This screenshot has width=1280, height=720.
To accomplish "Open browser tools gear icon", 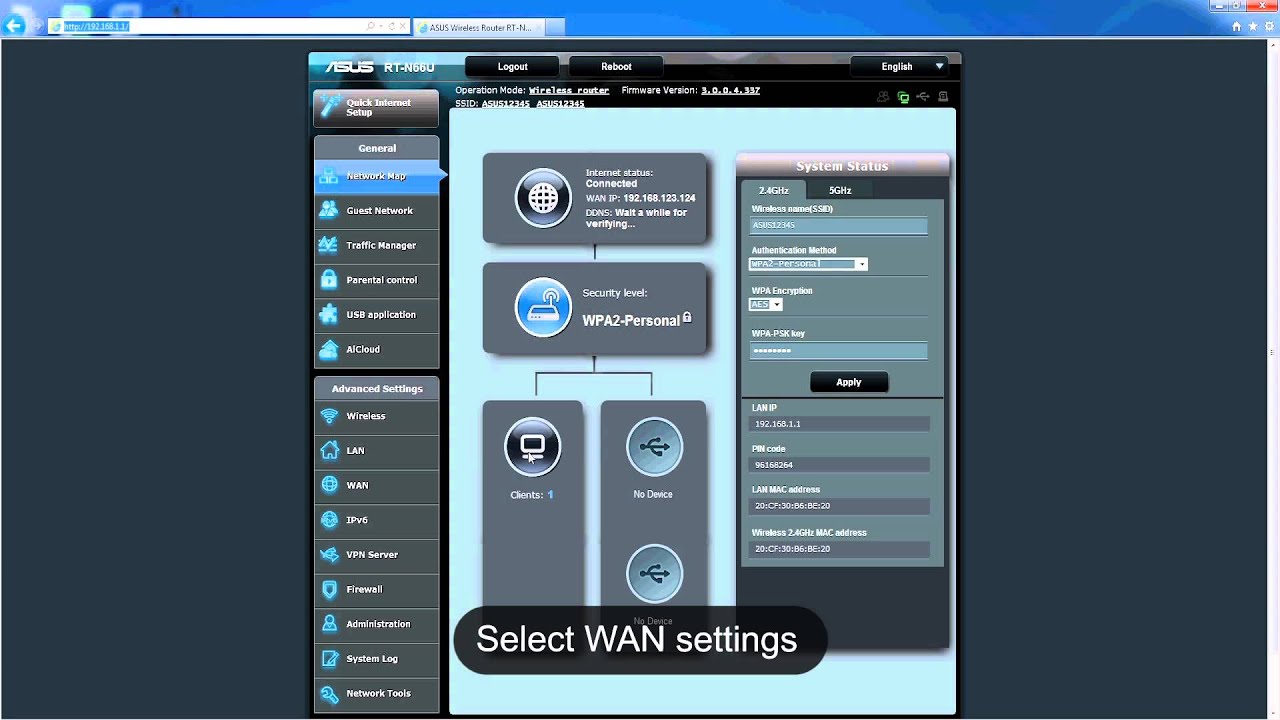I will pyautogui.click(x=1270, y=27).
